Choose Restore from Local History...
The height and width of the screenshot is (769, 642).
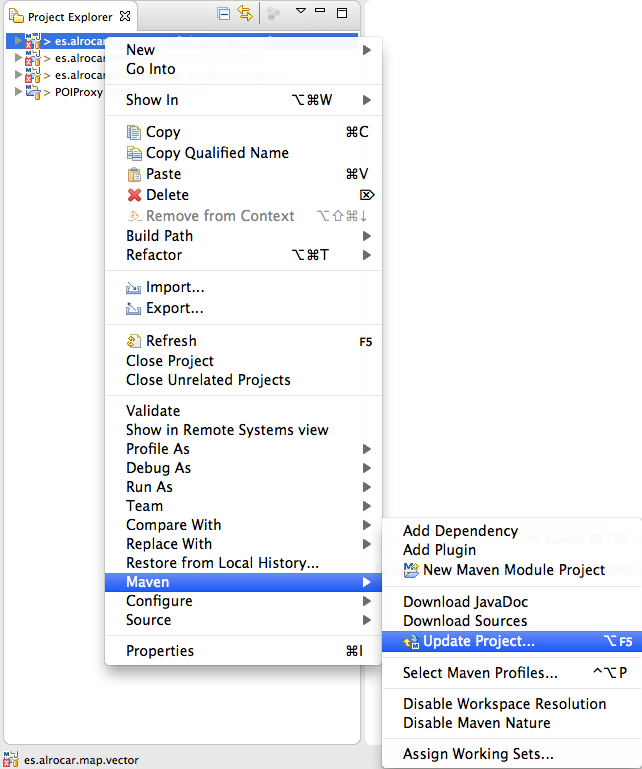pyautogui.click(x=243, y=563)
